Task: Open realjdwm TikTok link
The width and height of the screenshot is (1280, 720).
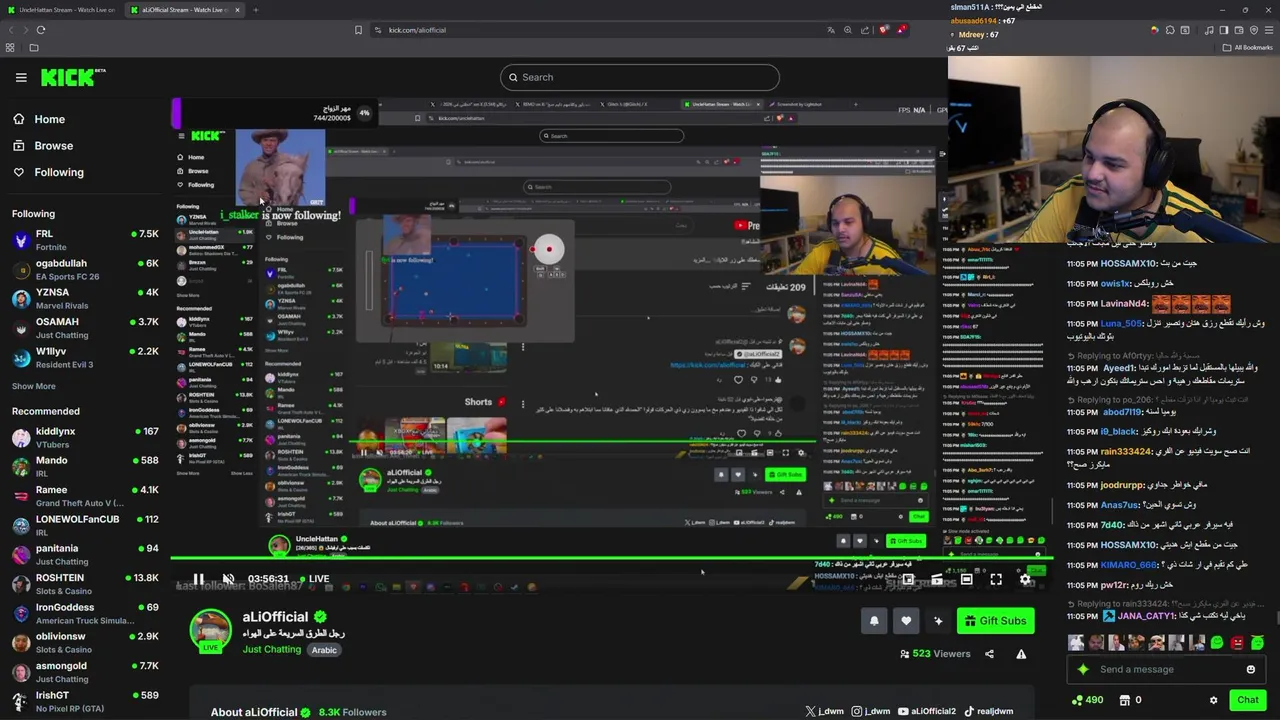Action: point(988,712)
